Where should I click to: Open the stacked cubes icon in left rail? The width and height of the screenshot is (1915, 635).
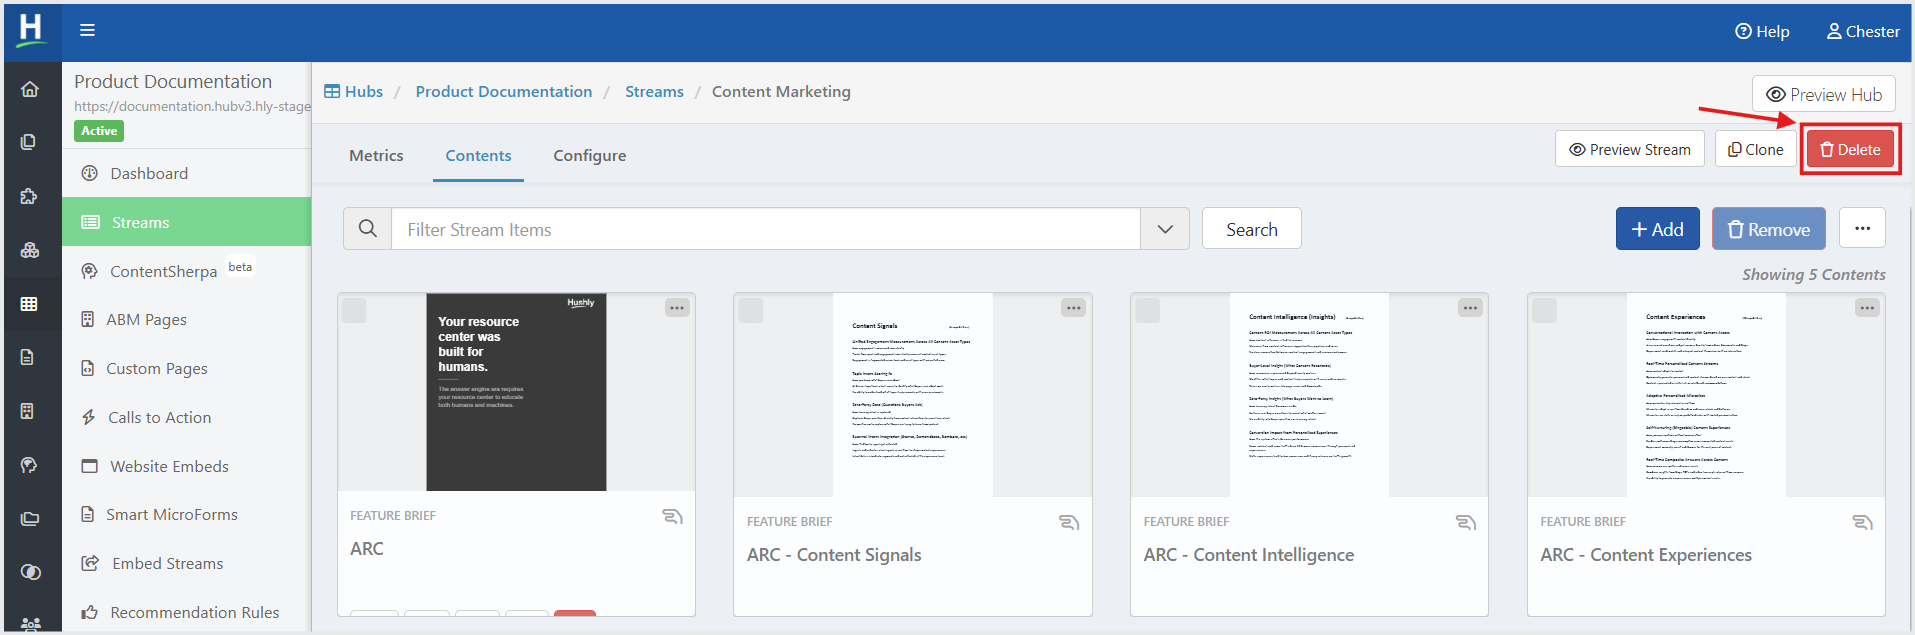coord(30,250)
